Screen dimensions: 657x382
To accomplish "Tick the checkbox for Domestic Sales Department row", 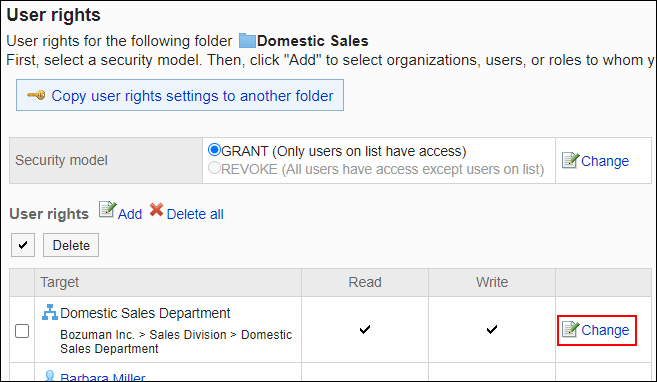I will tap(22, 331).
